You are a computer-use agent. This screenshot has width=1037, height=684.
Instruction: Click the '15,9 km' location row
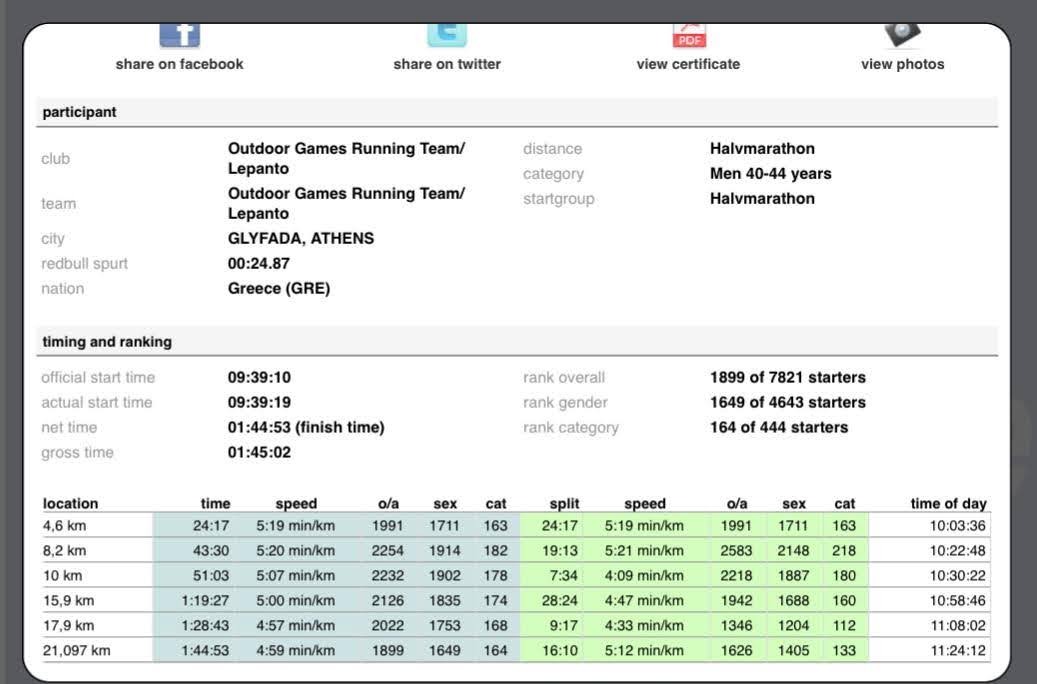(x=69, y=601)
